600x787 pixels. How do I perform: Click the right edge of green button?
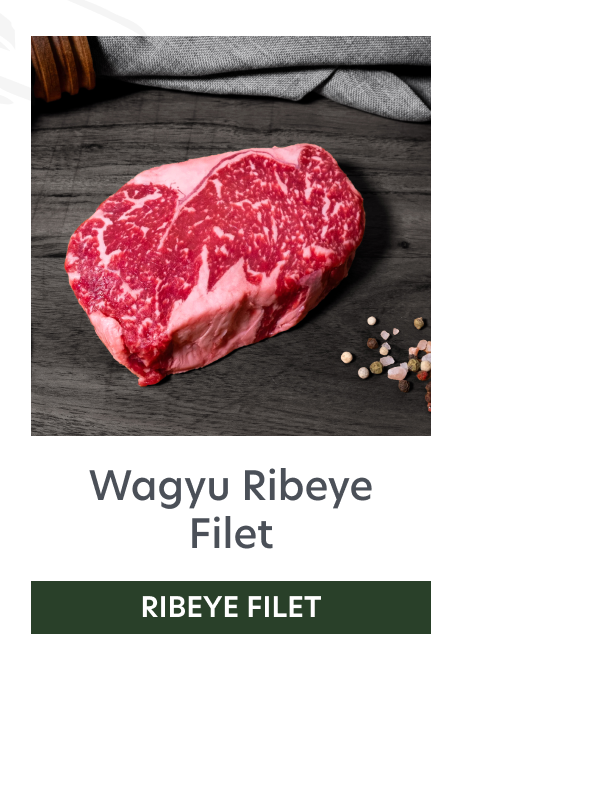[427, 607]
